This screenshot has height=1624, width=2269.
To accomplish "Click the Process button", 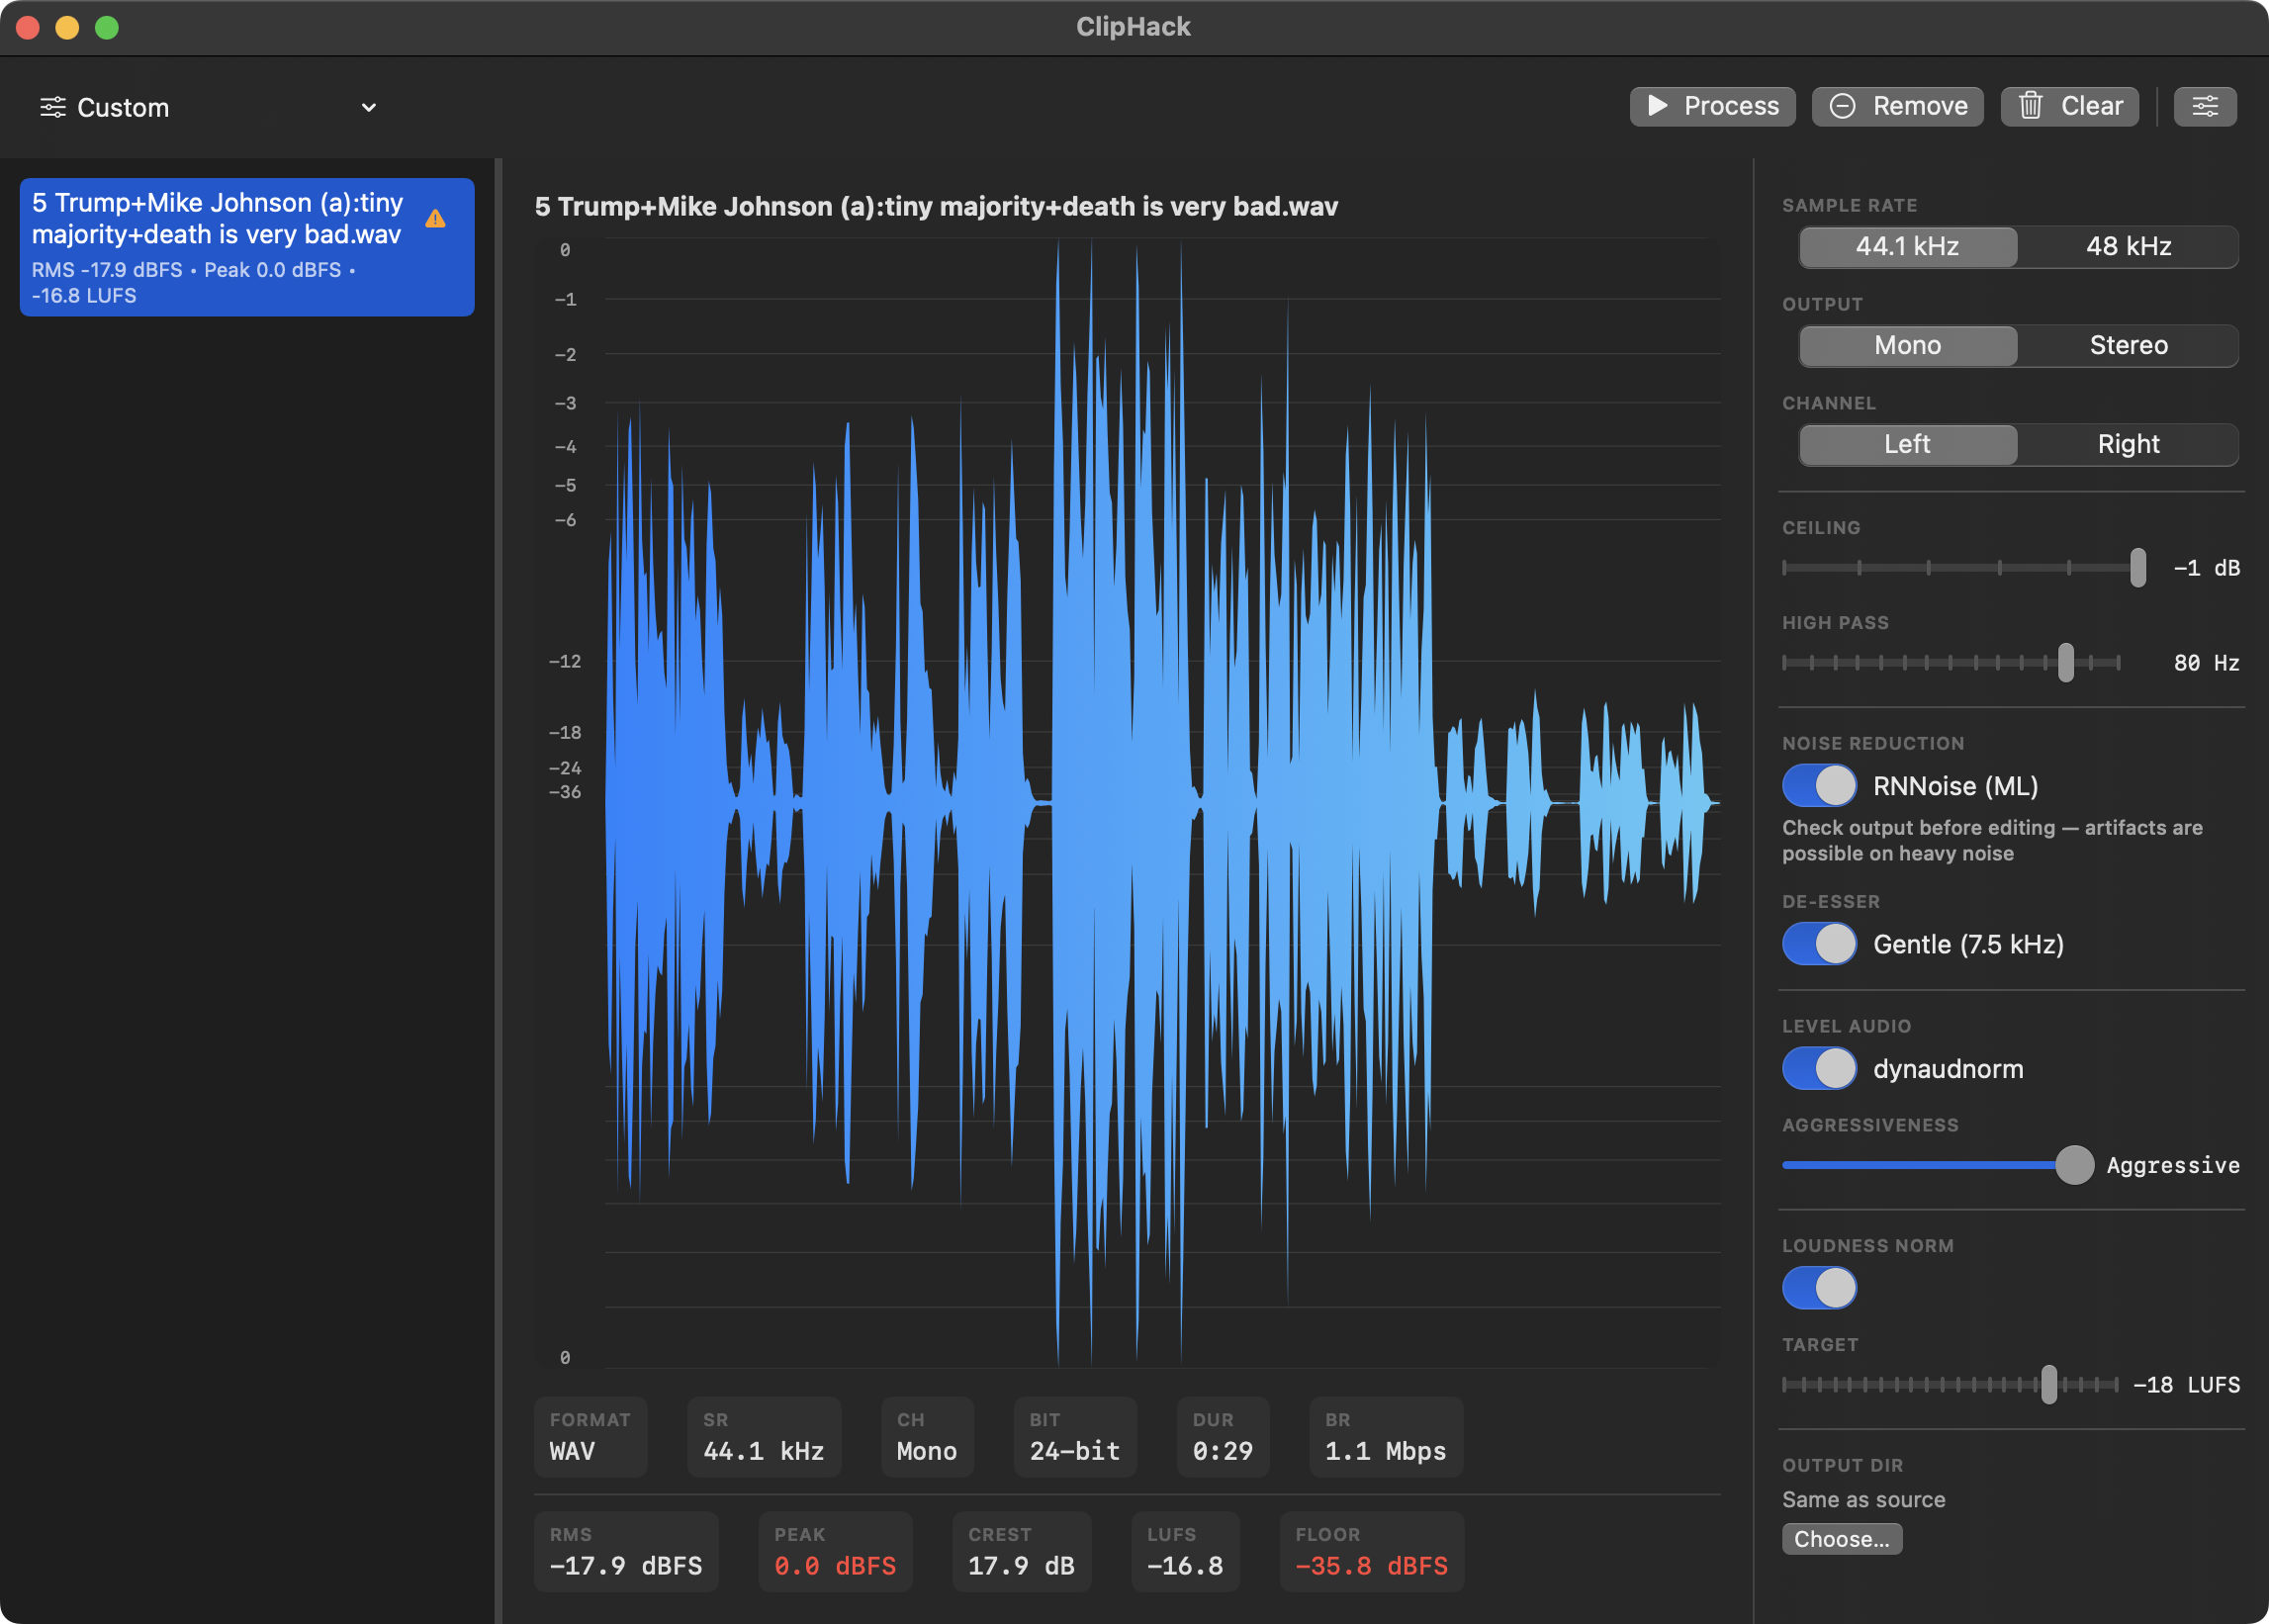I will 1711,106.
